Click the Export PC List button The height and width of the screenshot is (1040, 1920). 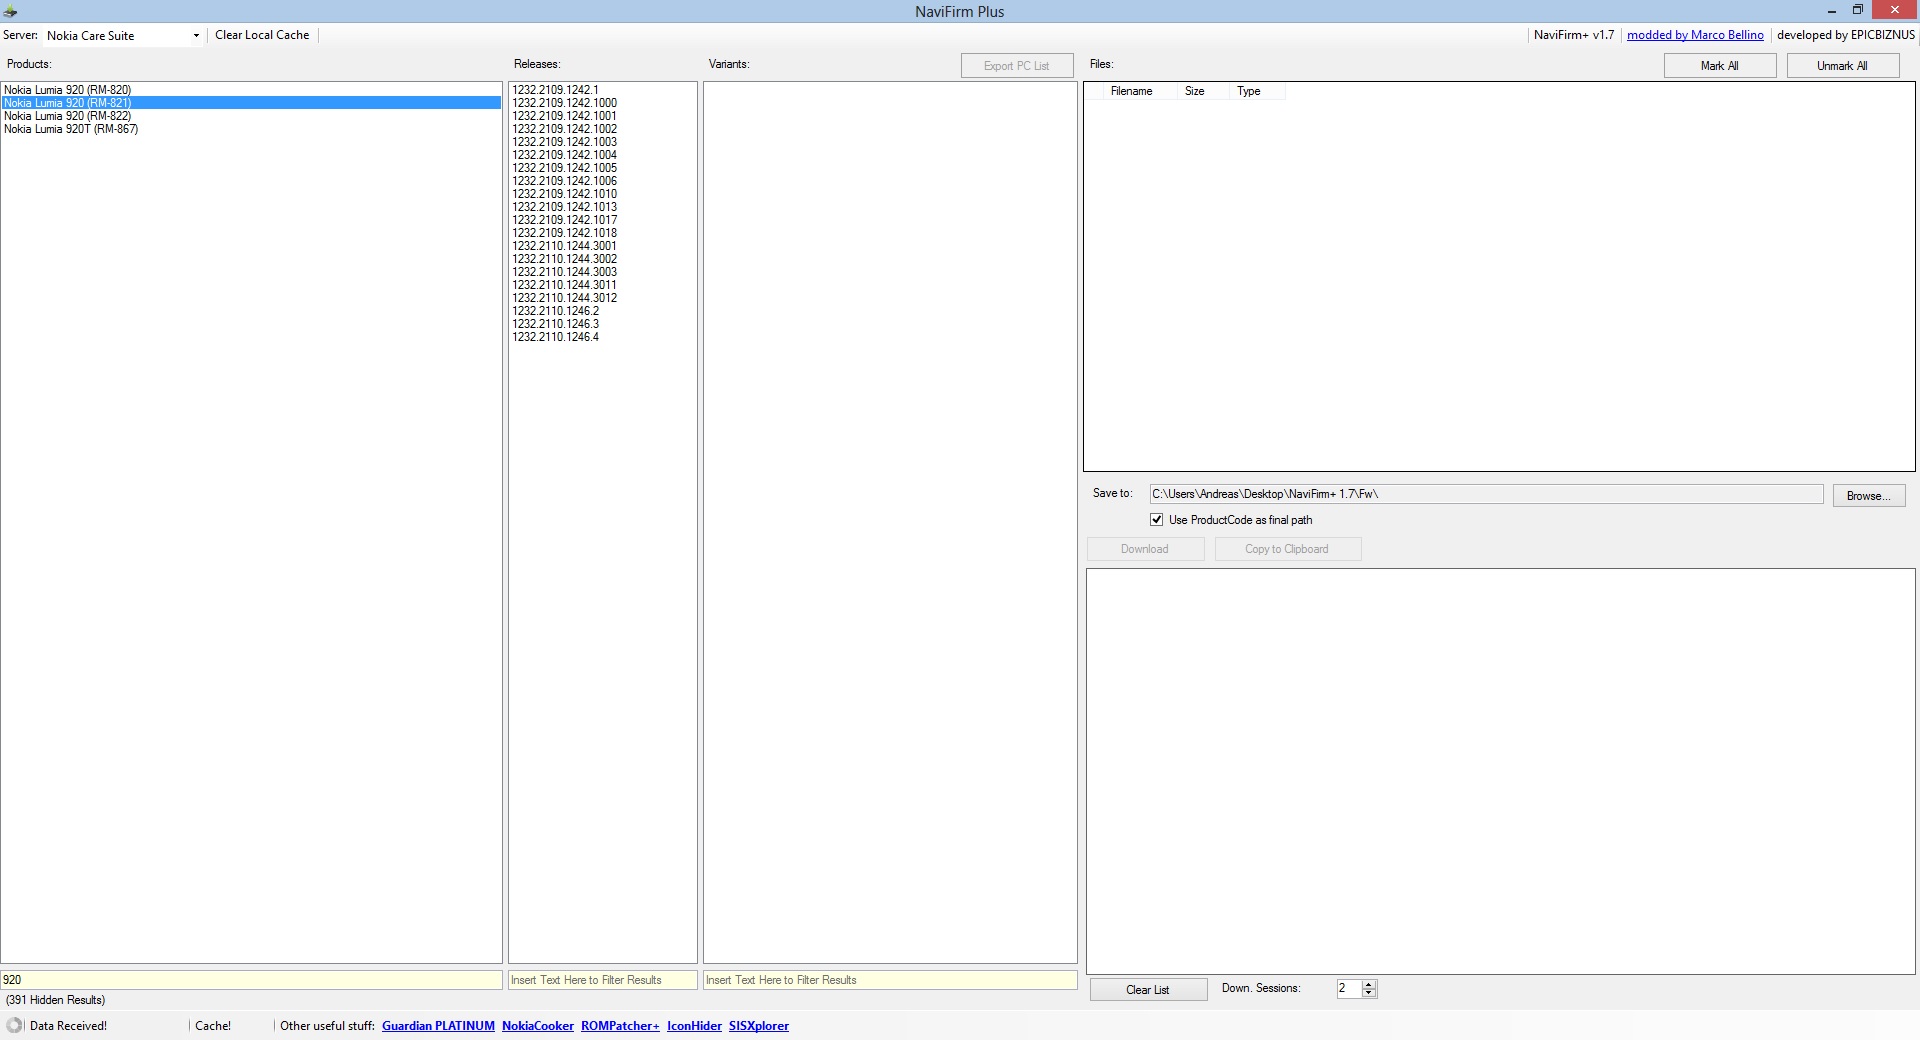tap(1017, 66)
